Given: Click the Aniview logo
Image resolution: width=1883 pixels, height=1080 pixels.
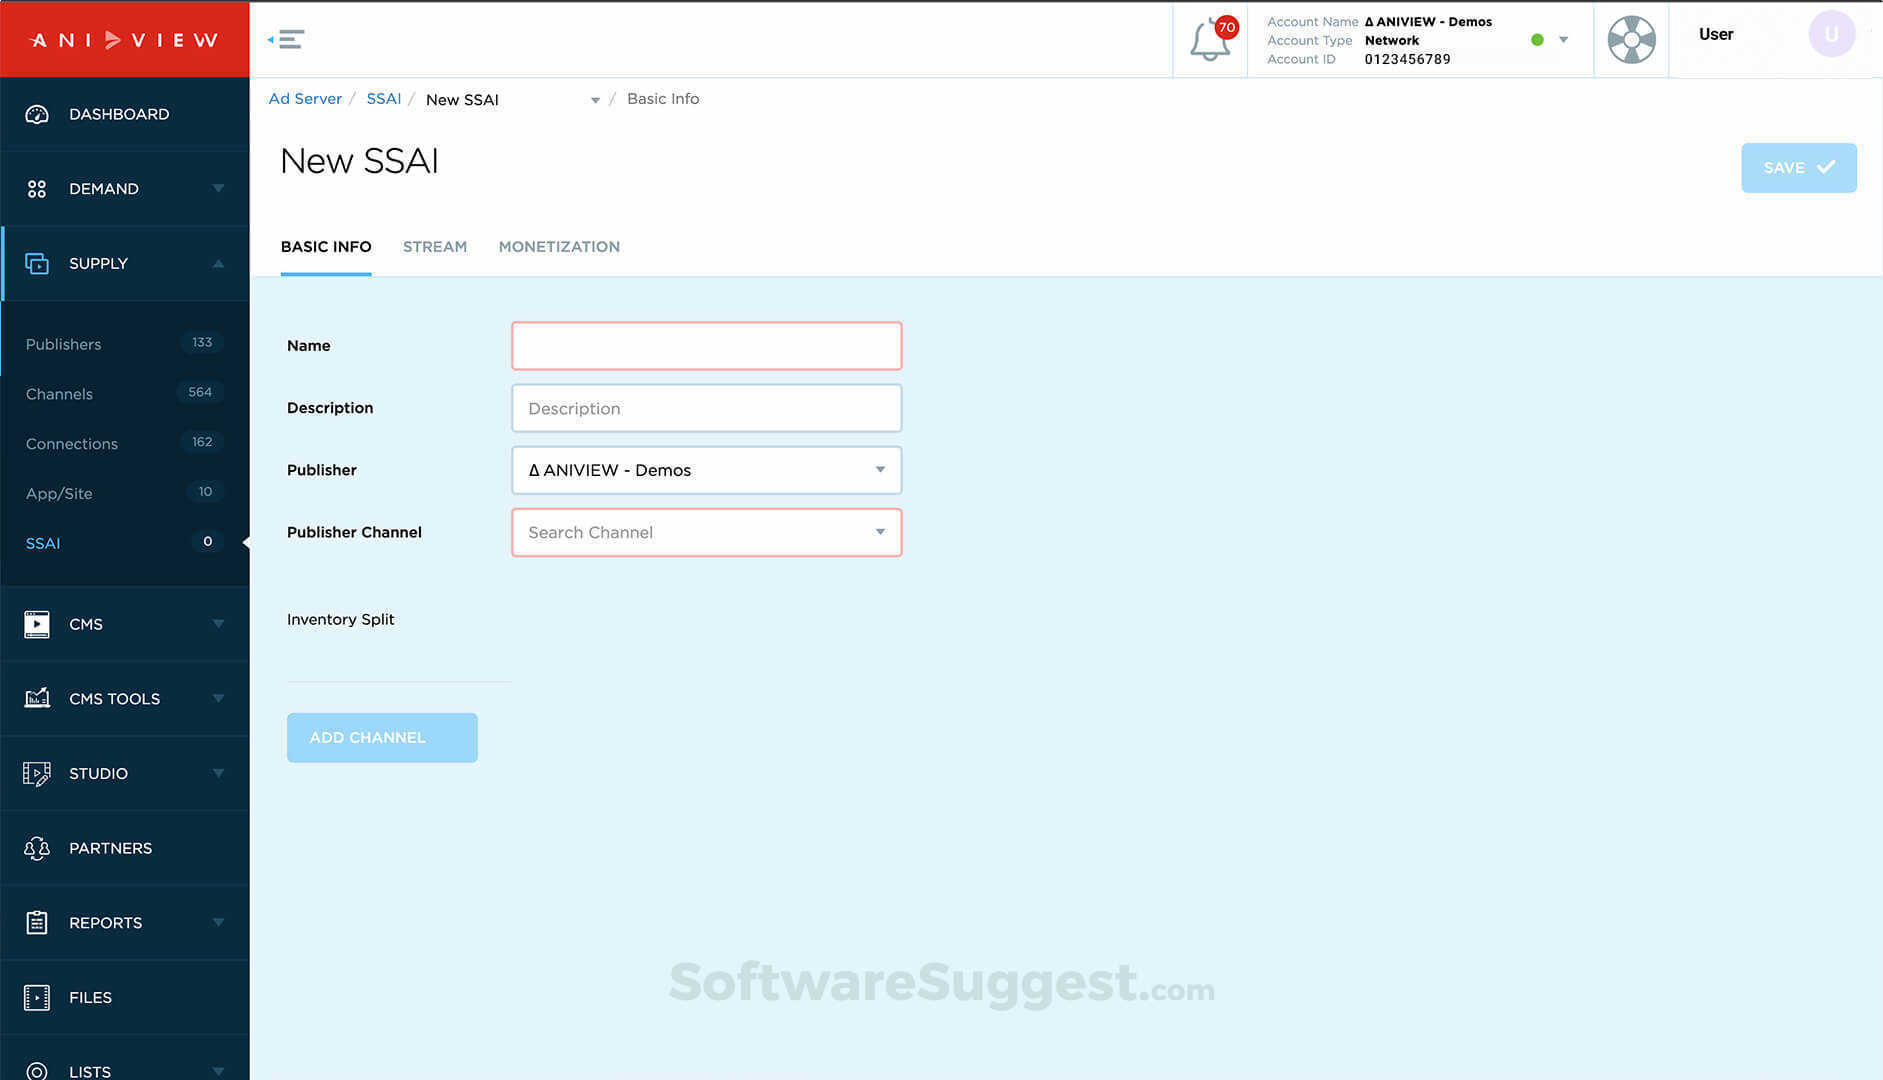Looking at the screenshot, I should tap(124, 39).
